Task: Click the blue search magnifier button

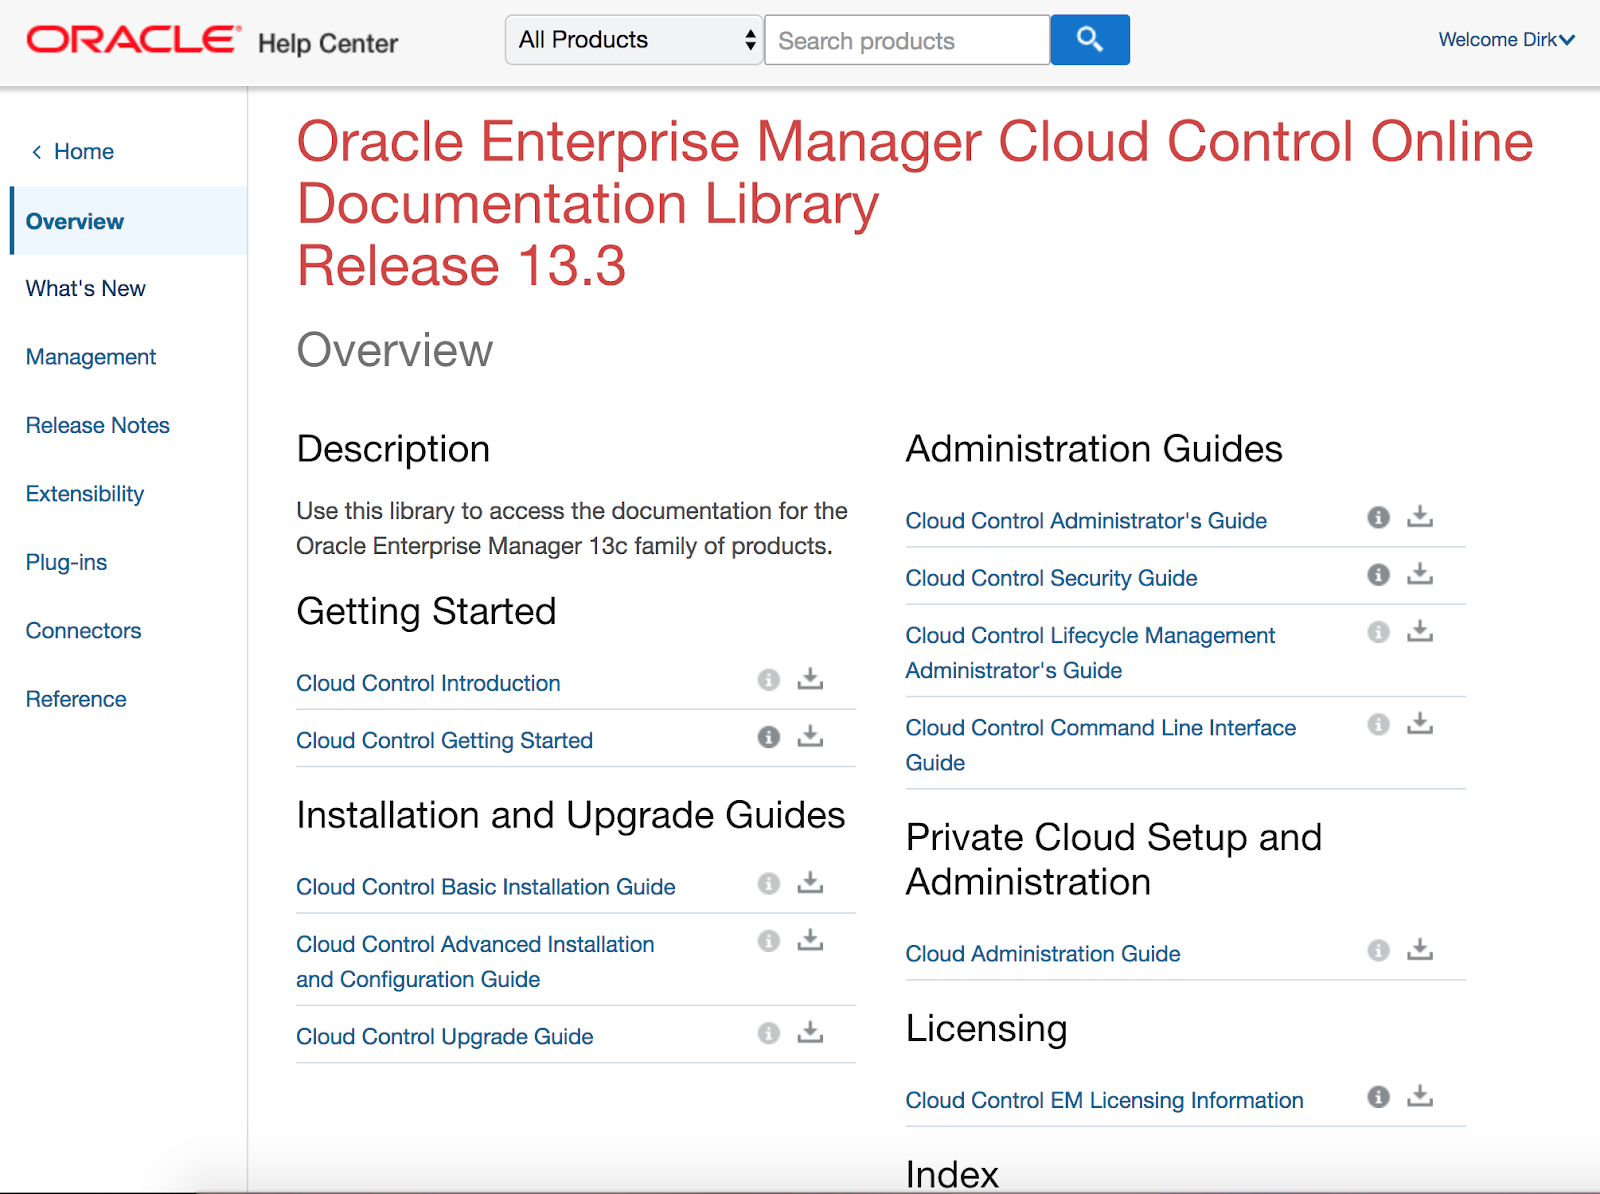Action: pyautogui.click(x=1090, y=40)
